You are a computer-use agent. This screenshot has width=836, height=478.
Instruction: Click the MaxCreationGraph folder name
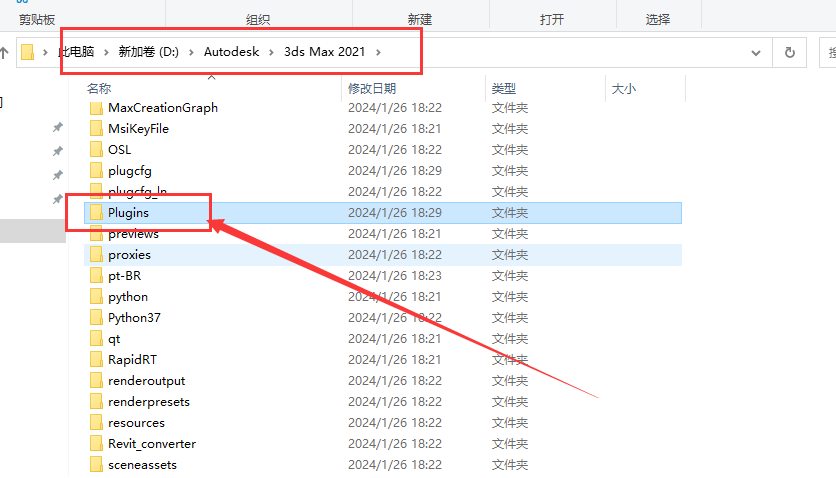click(163, 108)
